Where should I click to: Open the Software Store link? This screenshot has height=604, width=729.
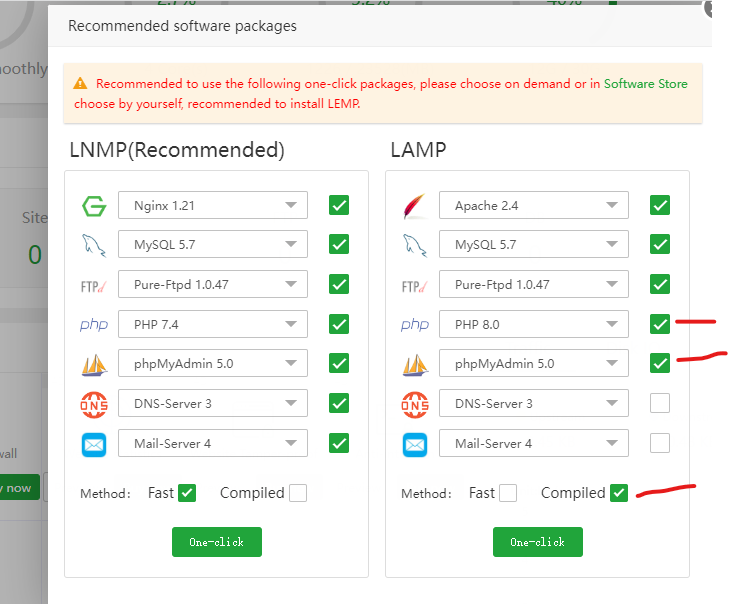pyautogui.click(x=645, y=84)
